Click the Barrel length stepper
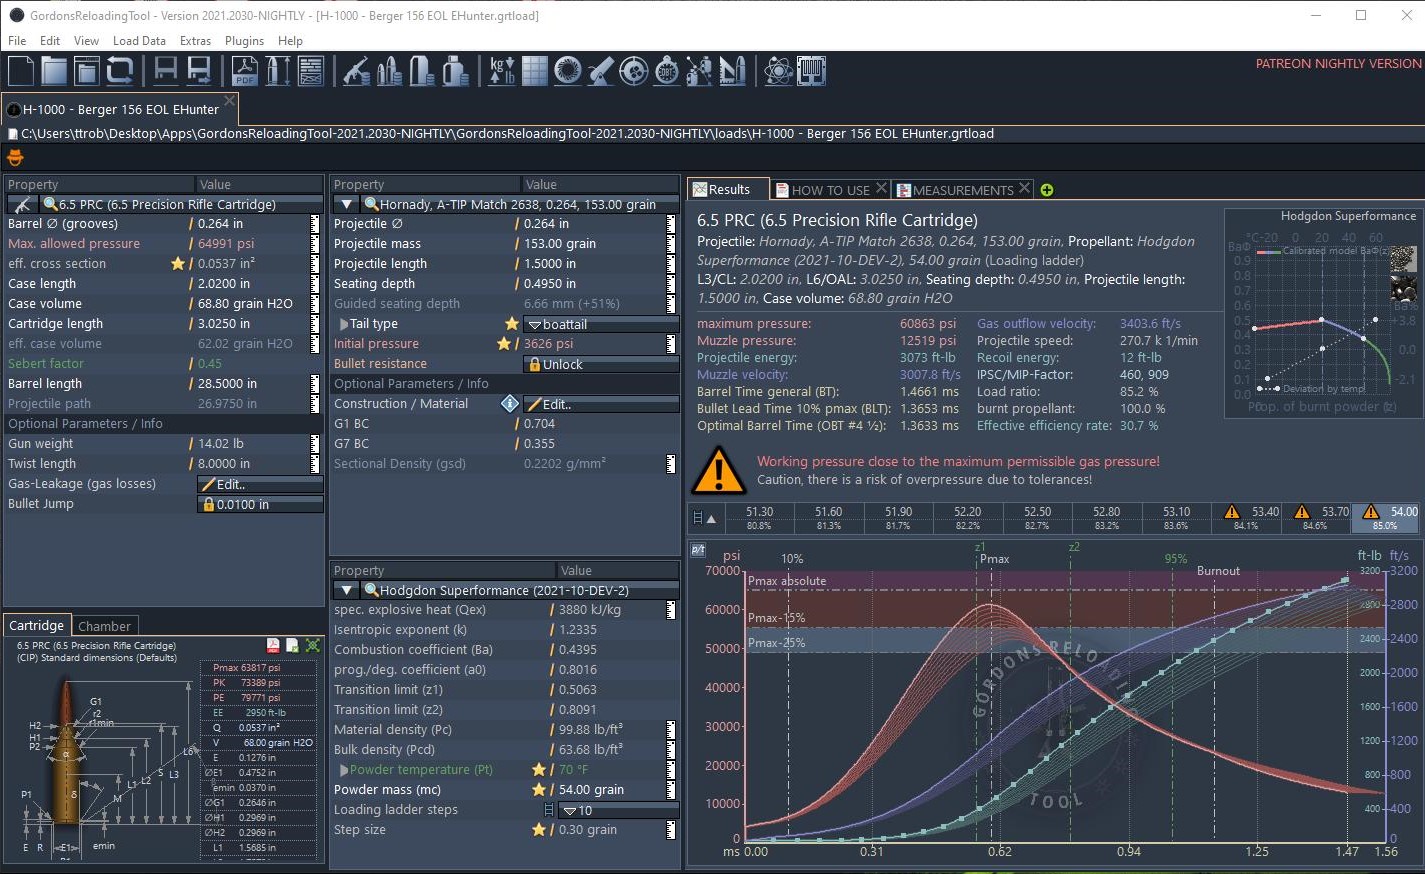Image resolution: width=1425 pixels, height=874 pixels. coord(315,384)
